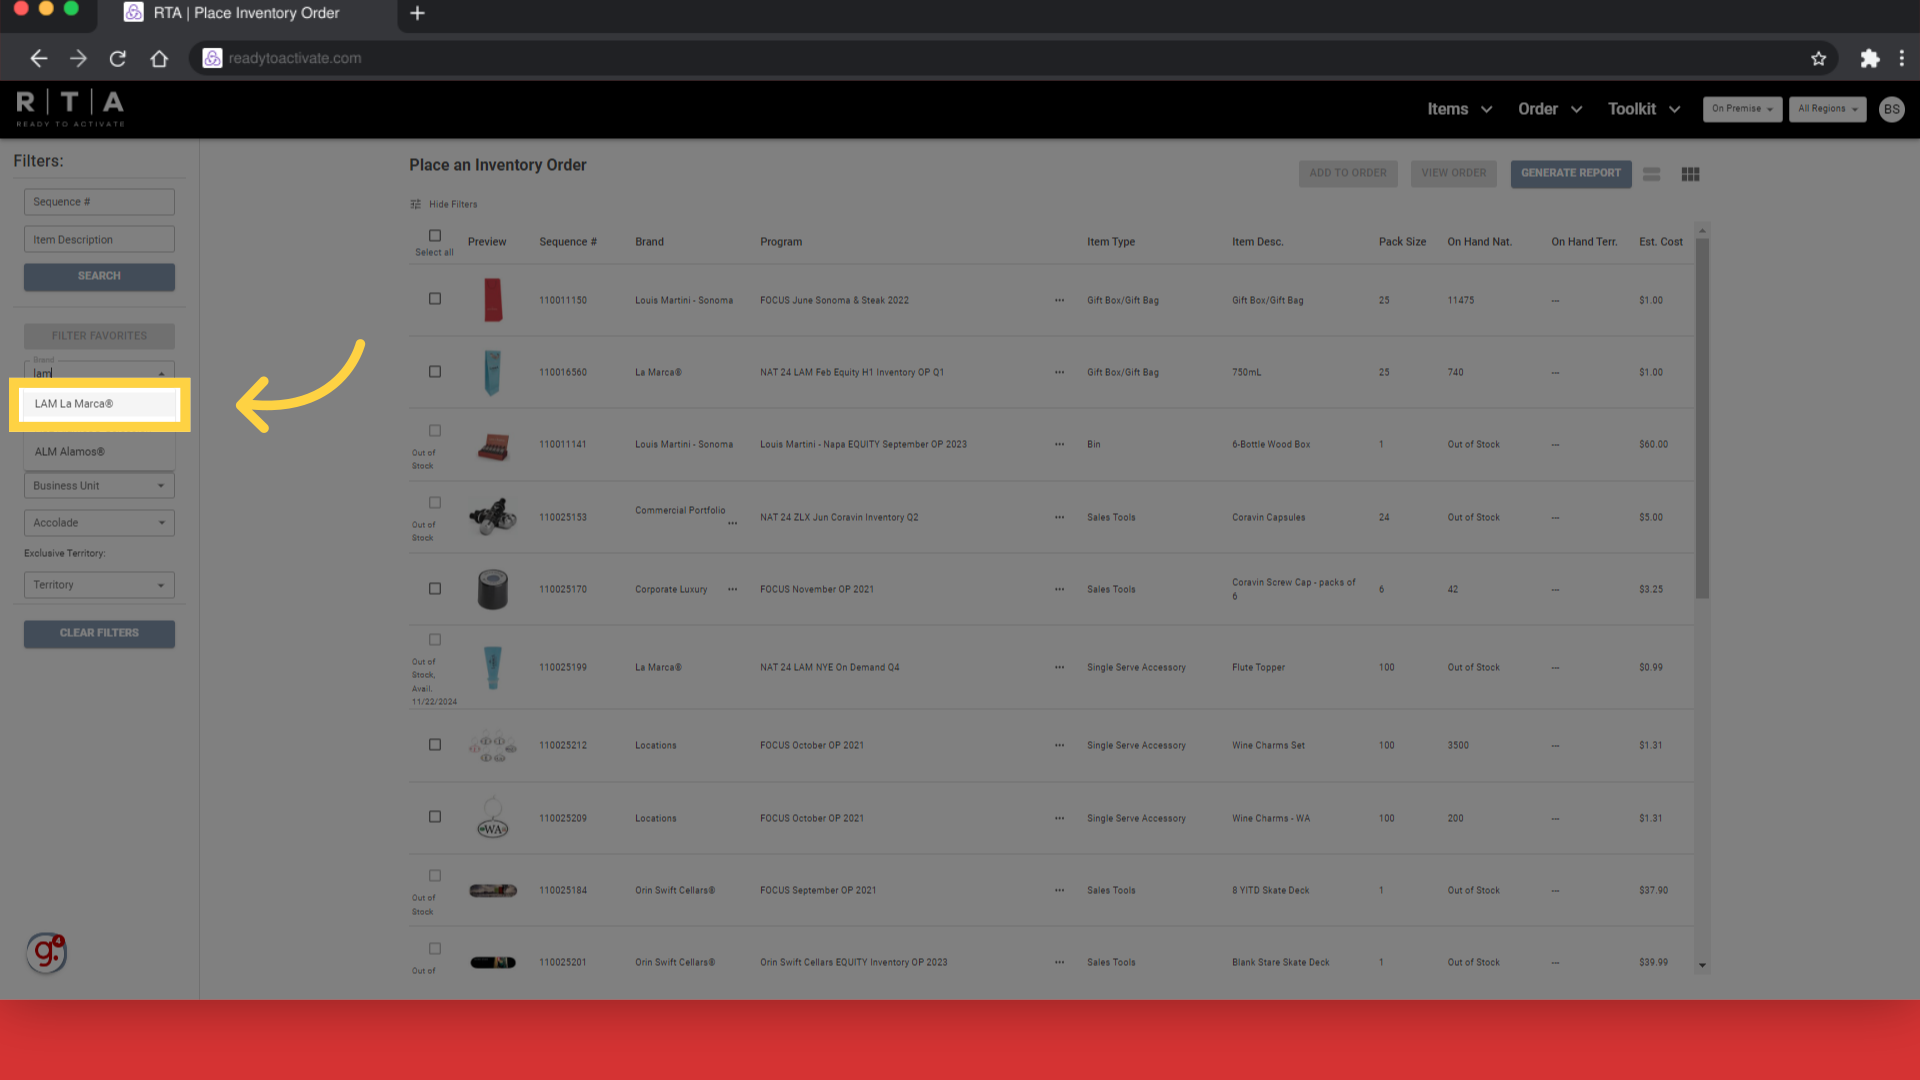
Task: Open the three dots after FOCUS November OP 2021
Action: click(x=1059, y=589)
